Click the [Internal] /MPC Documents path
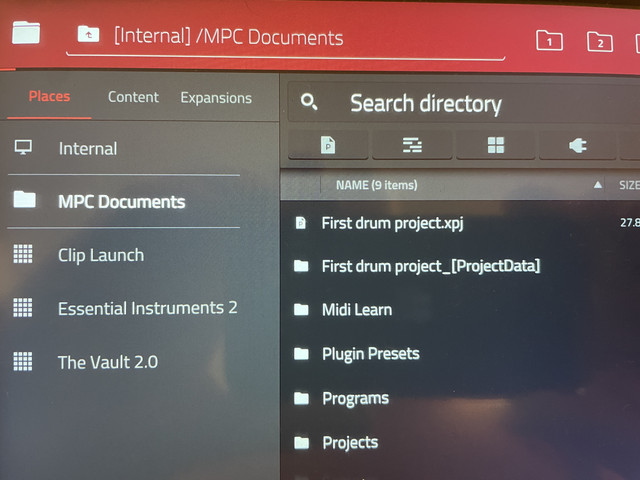Screen dimensions: 640x480 tap(229, 37)
